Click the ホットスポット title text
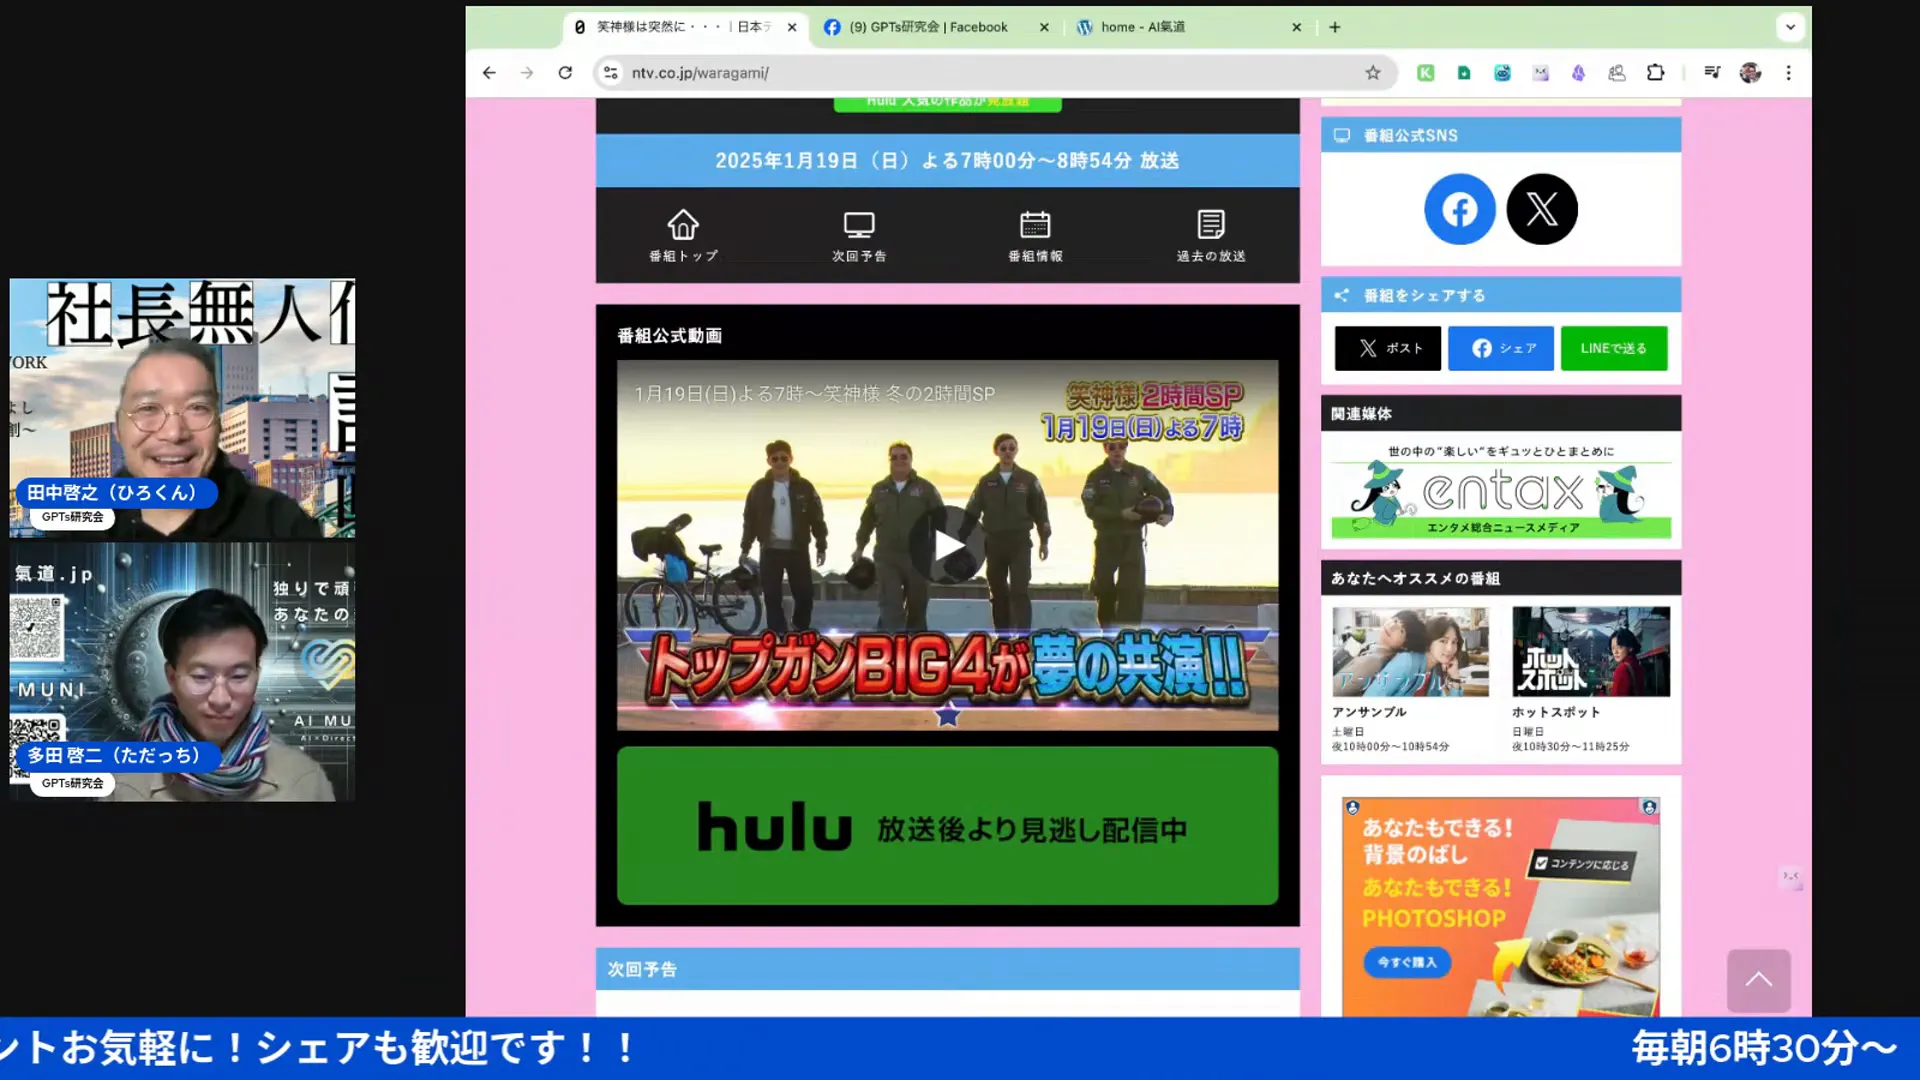1920x1080 pixels. 1556,712
